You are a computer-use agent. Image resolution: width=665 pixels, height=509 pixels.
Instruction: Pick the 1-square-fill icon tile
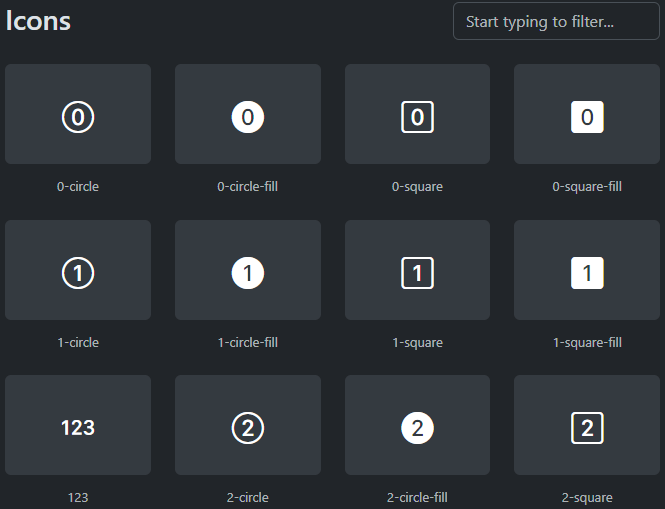(587, 271)
